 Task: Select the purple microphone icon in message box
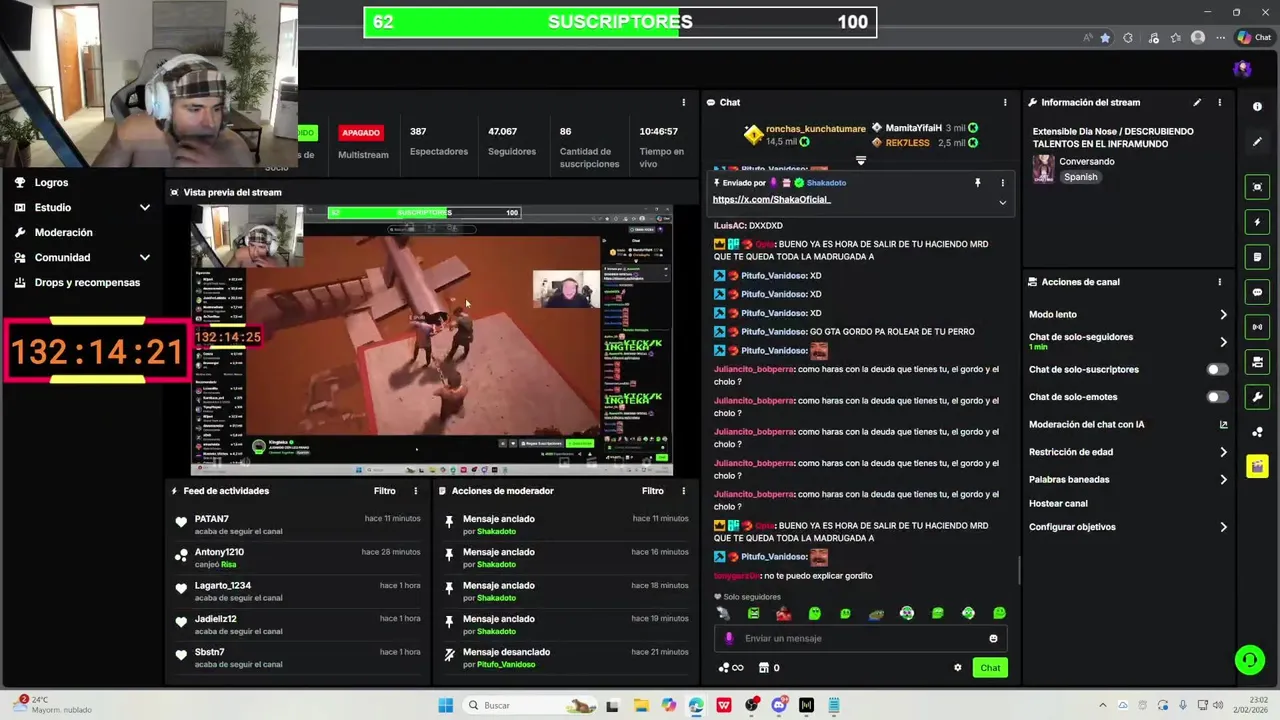pos(729,638)
